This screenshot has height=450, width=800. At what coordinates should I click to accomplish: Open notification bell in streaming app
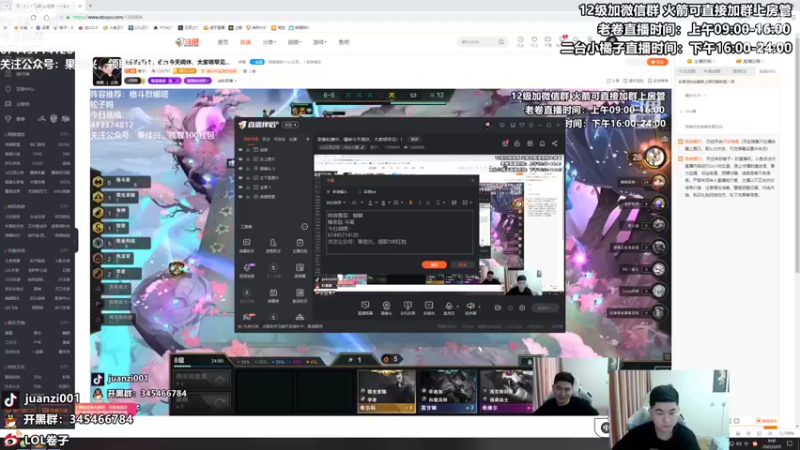click(542, 143)
